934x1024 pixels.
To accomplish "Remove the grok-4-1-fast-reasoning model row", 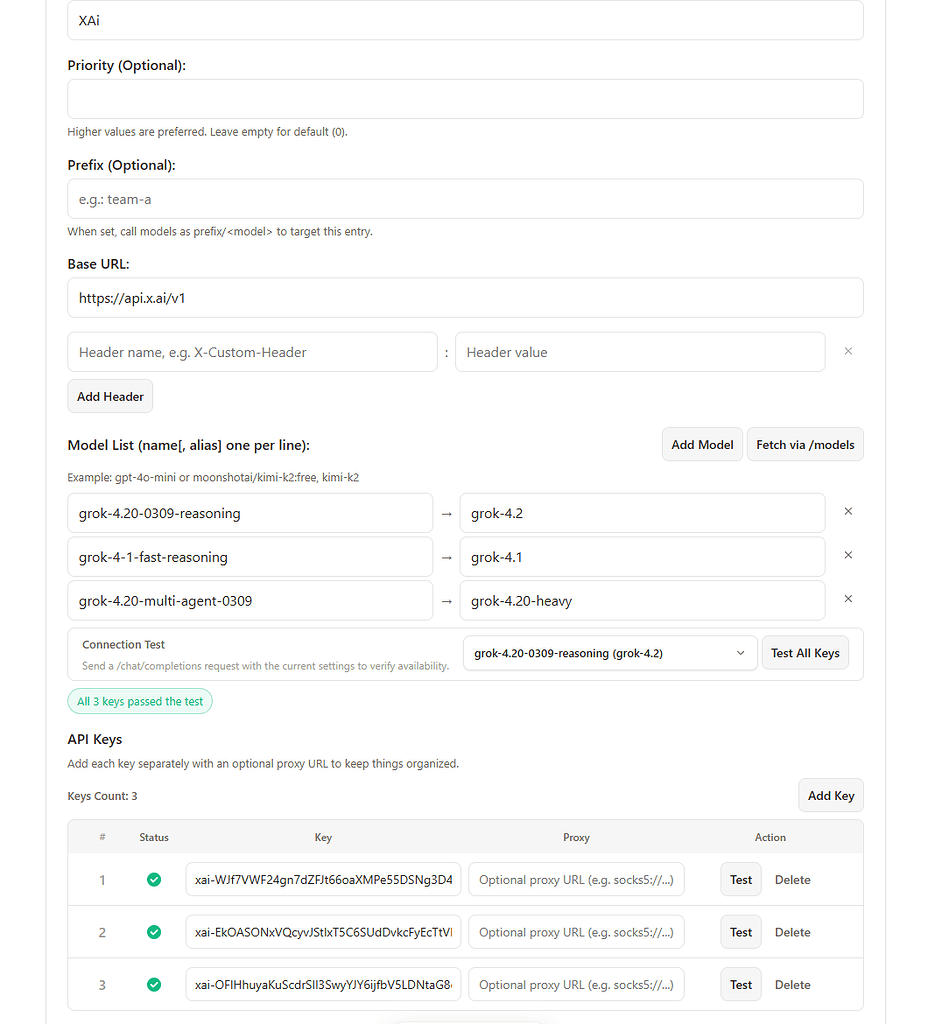I will point(848,555).
